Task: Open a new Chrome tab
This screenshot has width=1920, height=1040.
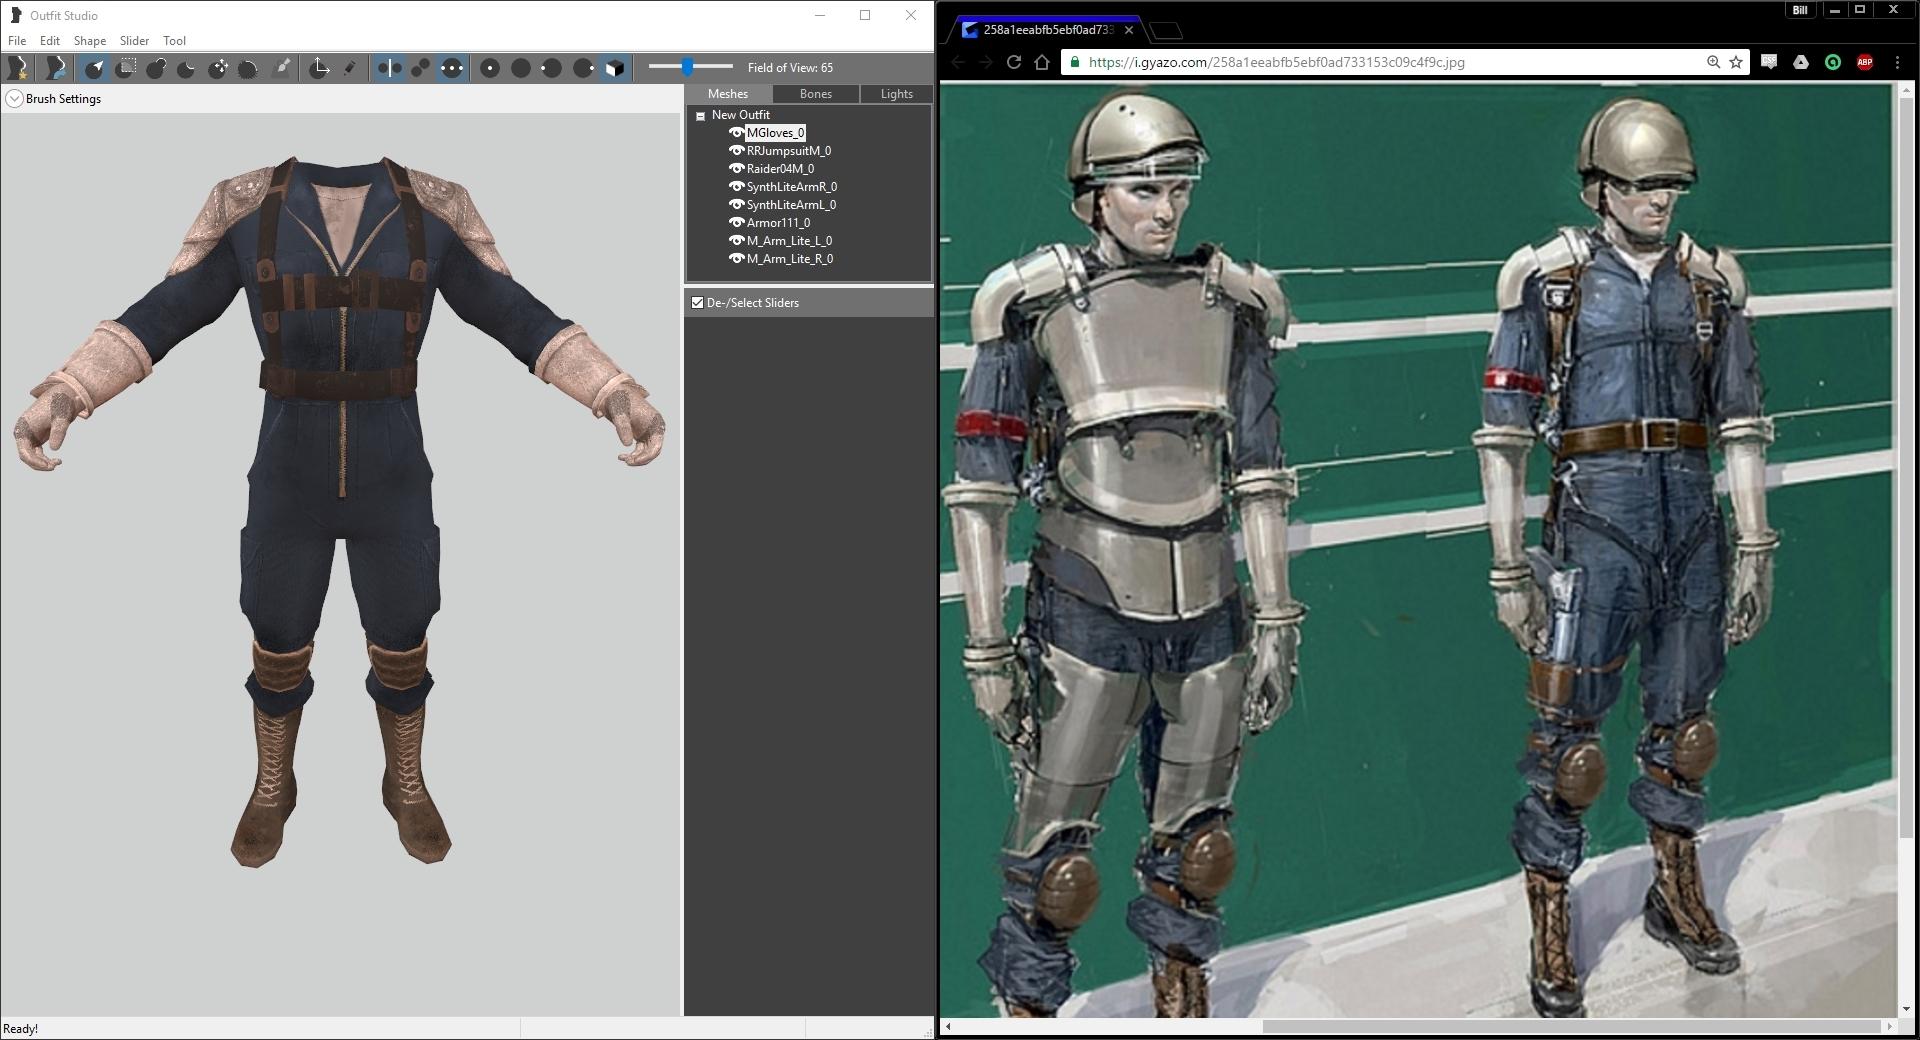Action: coord(1168,31)
